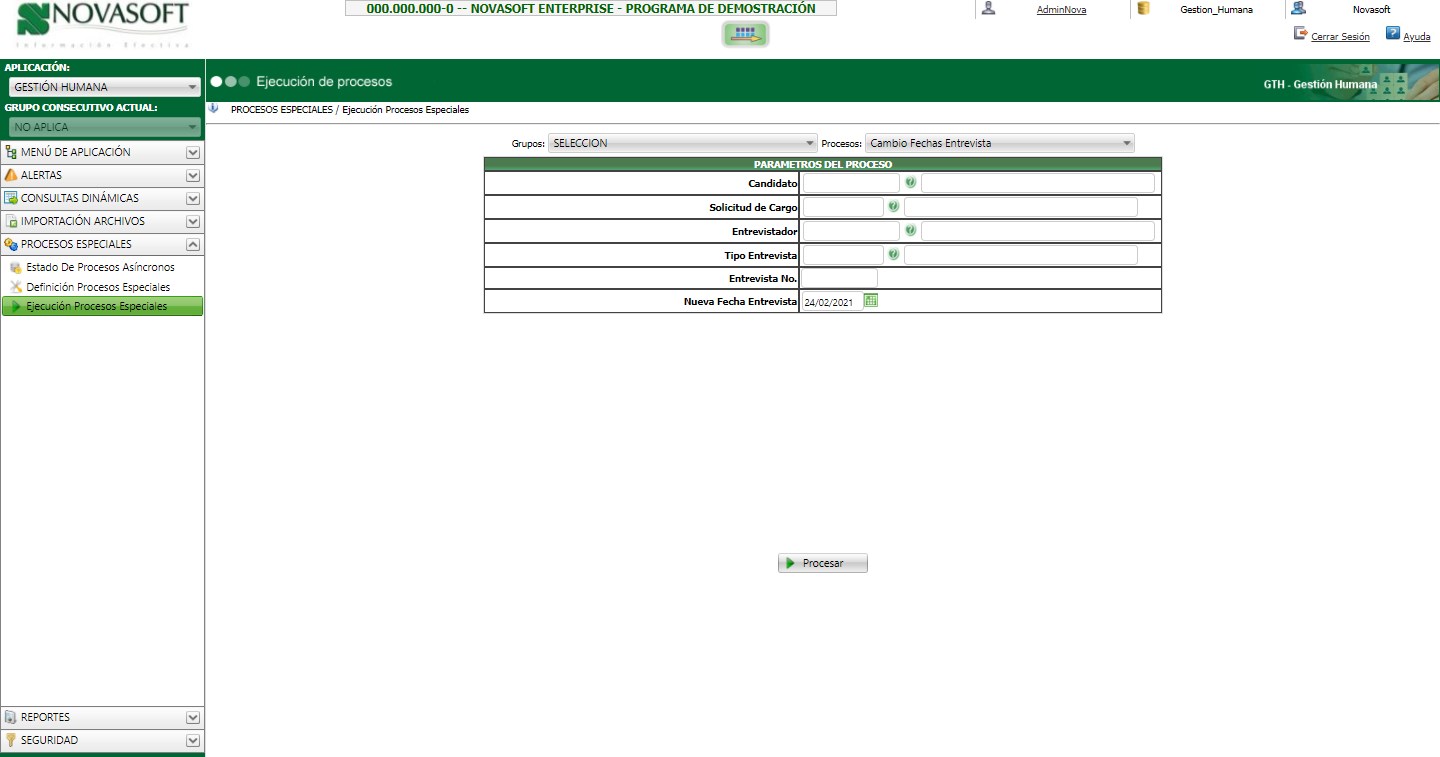
Task: Focus the Candidato code field
Action: point(851,183)
